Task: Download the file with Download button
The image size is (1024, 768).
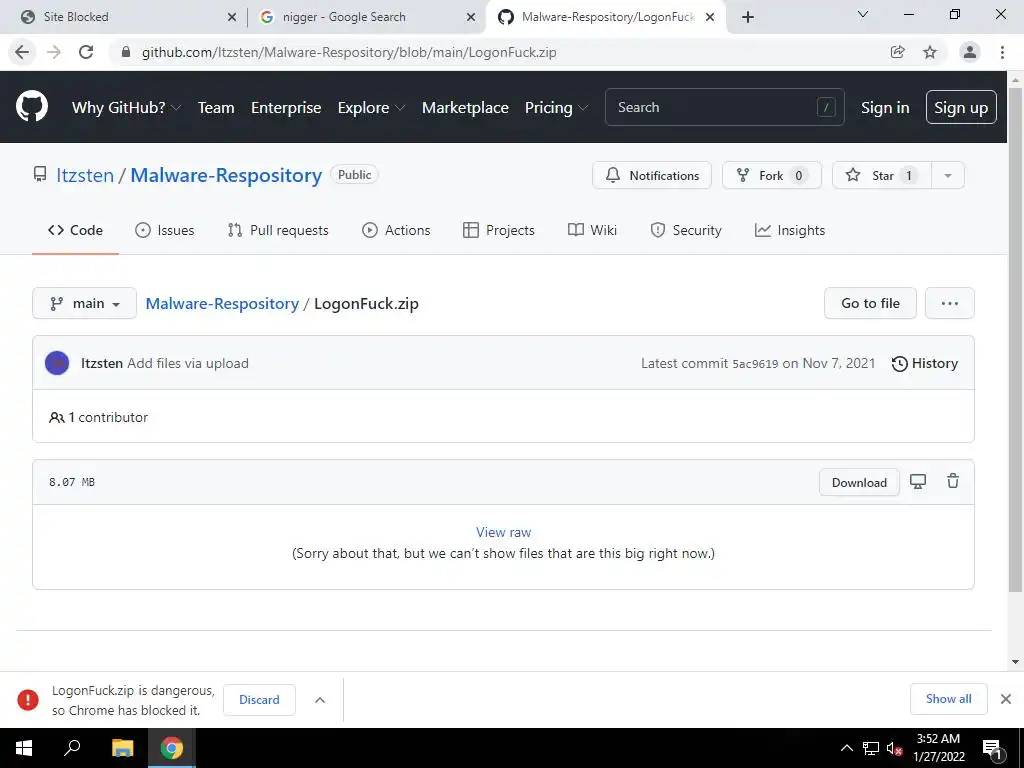Action: pyautogui.click(x=859, y=483)
